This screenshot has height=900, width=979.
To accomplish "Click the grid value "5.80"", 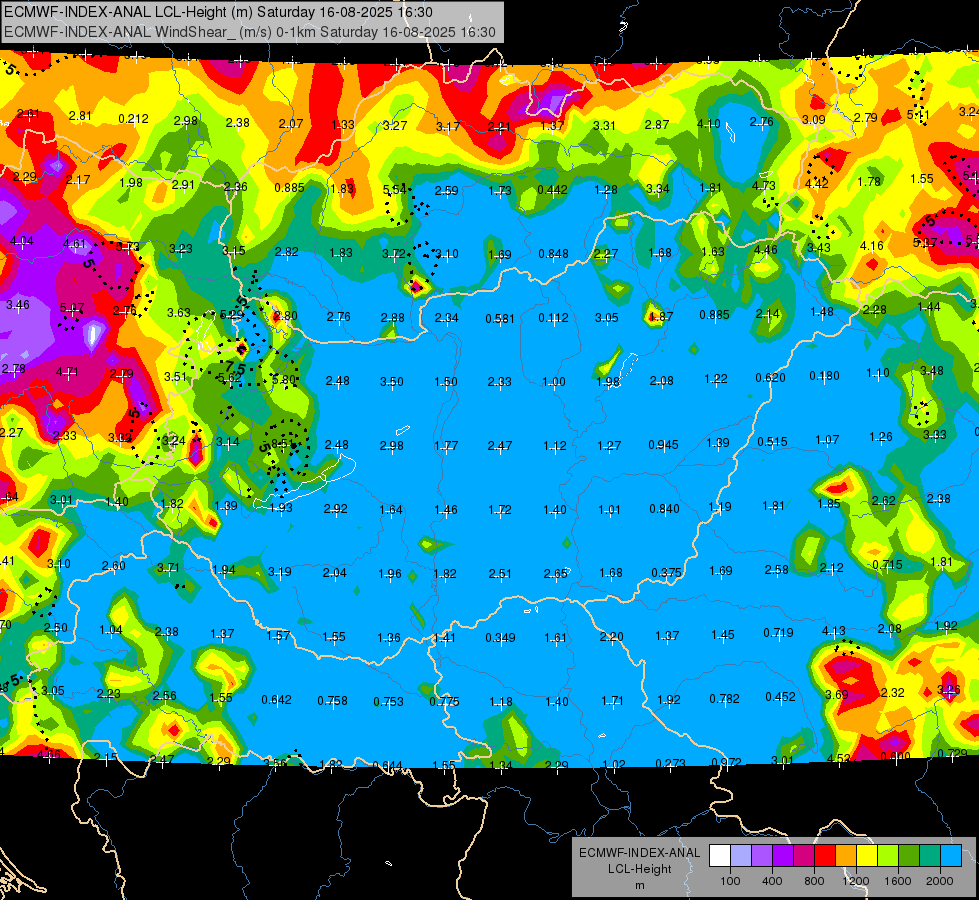I will pyautogui.click(x=284, y=380).
